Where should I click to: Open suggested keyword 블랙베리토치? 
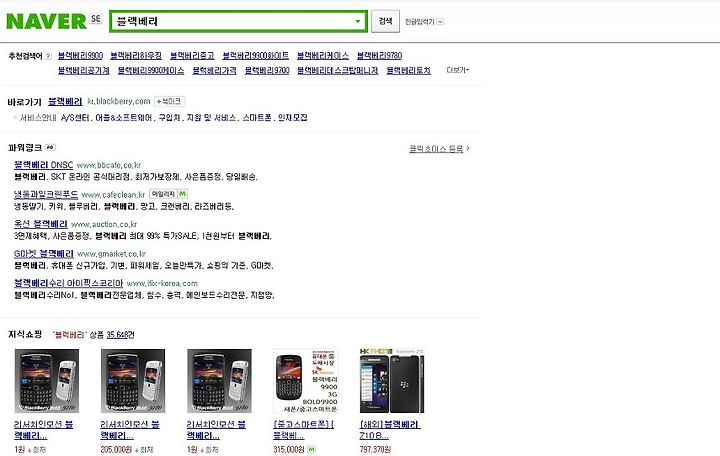[x=409, y=70]
